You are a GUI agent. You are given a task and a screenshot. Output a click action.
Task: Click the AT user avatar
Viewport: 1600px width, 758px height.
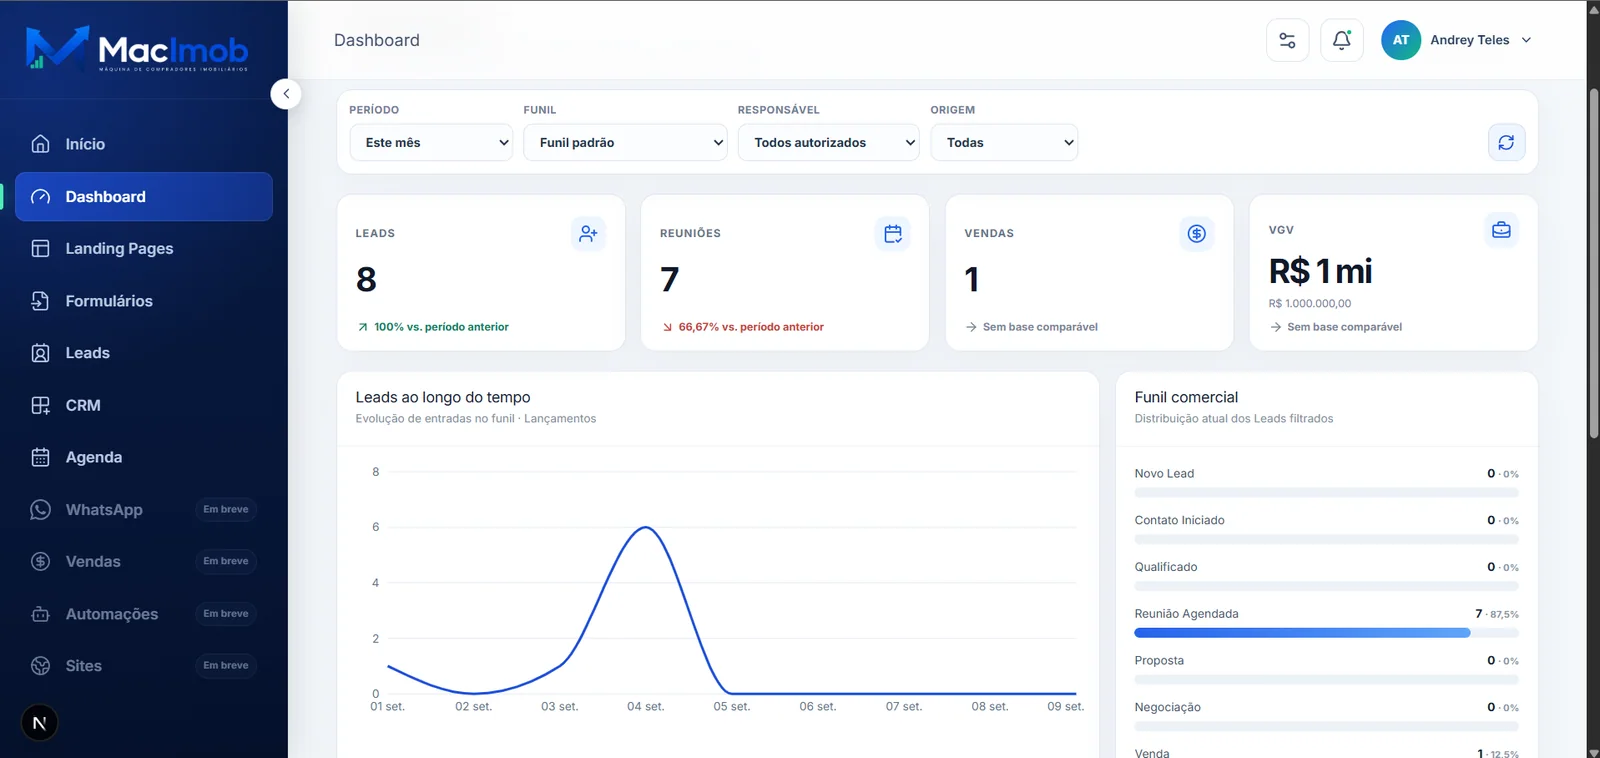coord(1401,40)
